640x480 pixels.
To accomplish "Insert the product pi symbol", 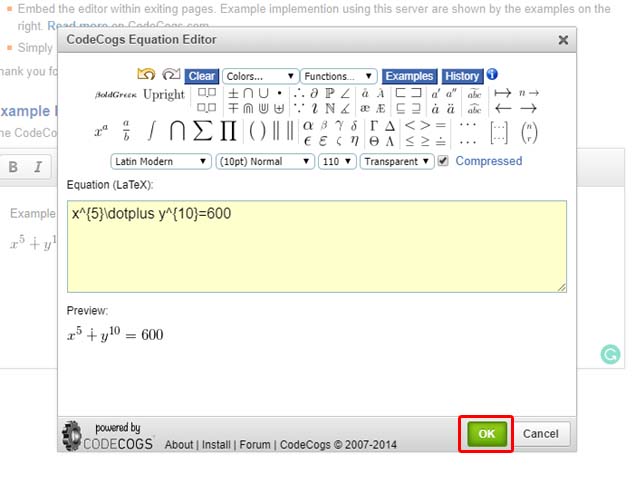I will 228,131.
